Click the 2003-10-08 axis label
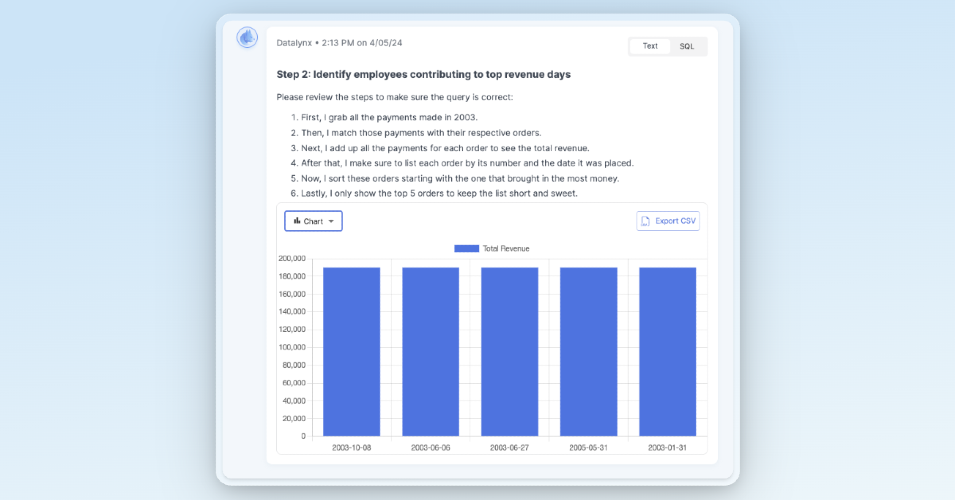 coord(351,448)
